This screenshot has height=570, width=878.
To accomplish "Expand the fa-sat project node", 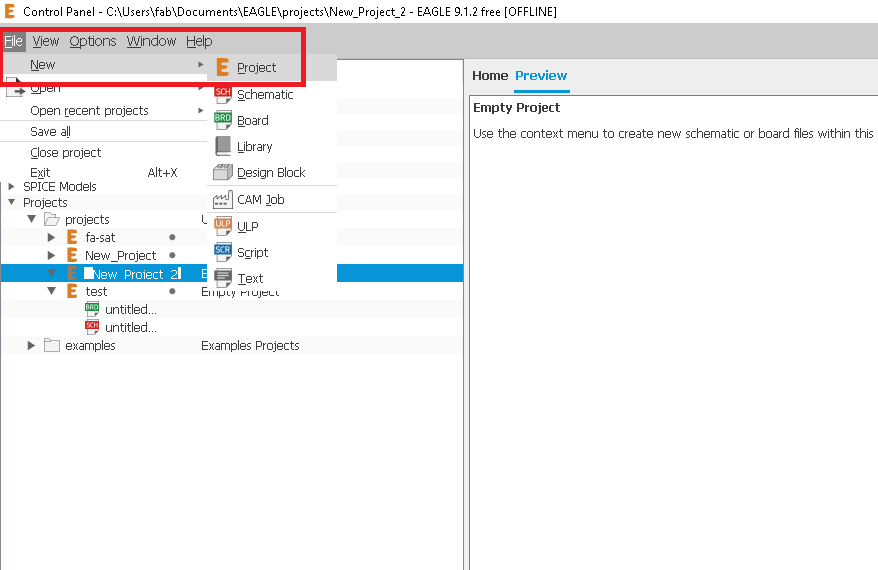I will [51, 237].
